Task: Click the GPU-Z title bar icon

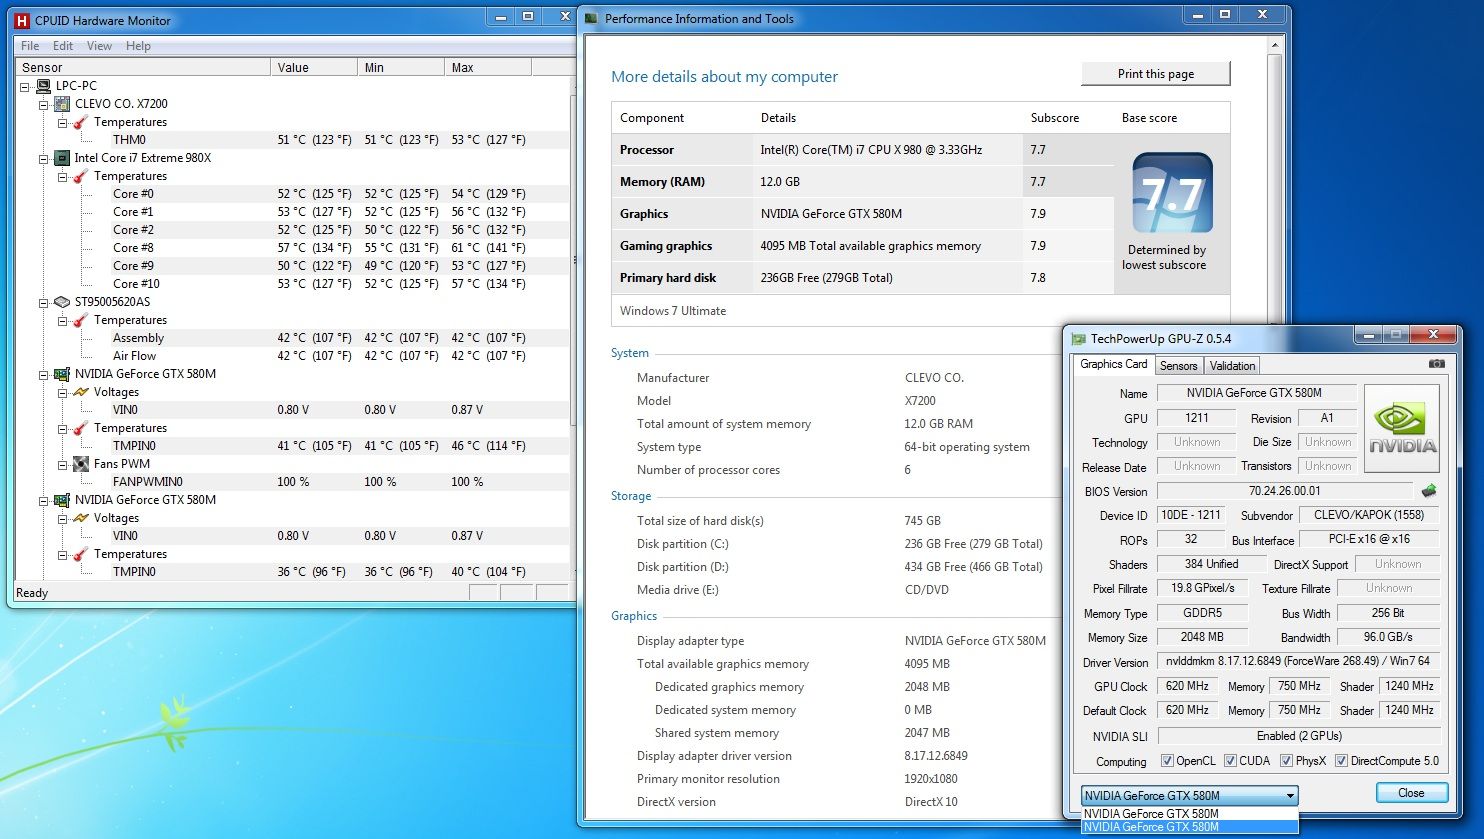Action: (1079, 339)
